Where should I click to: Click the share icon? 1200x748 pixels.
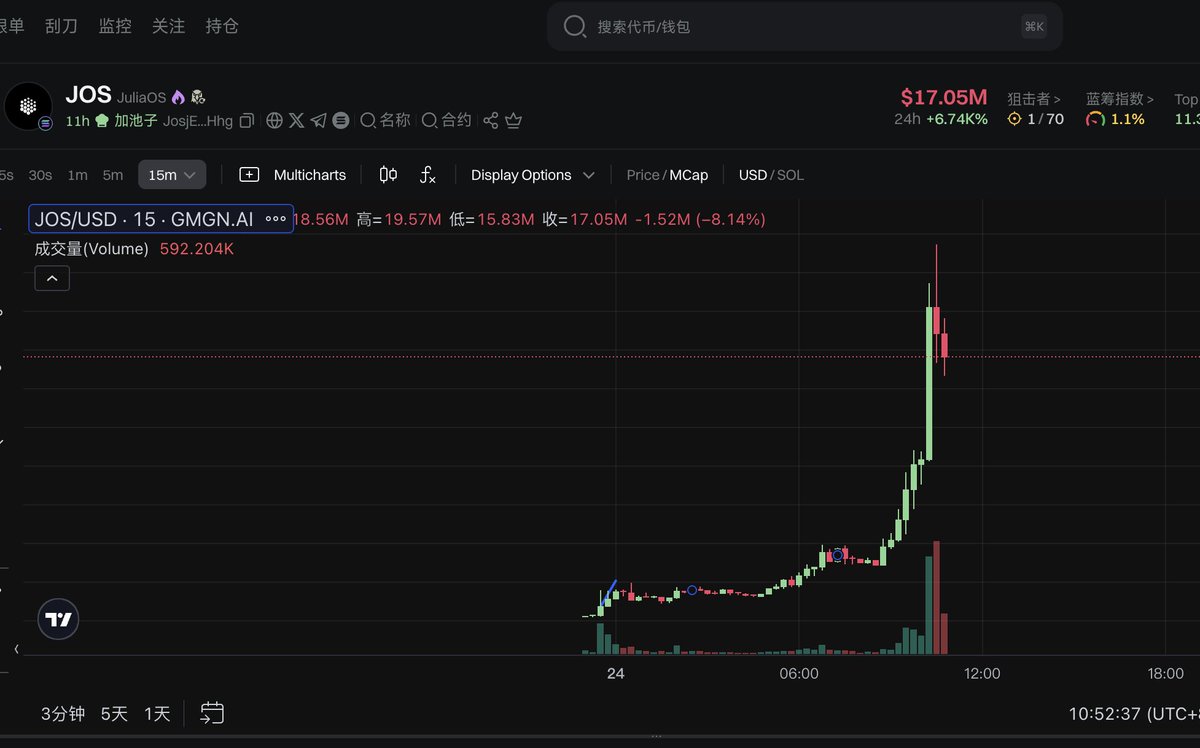pyautogui.click(x=491, y=121)
